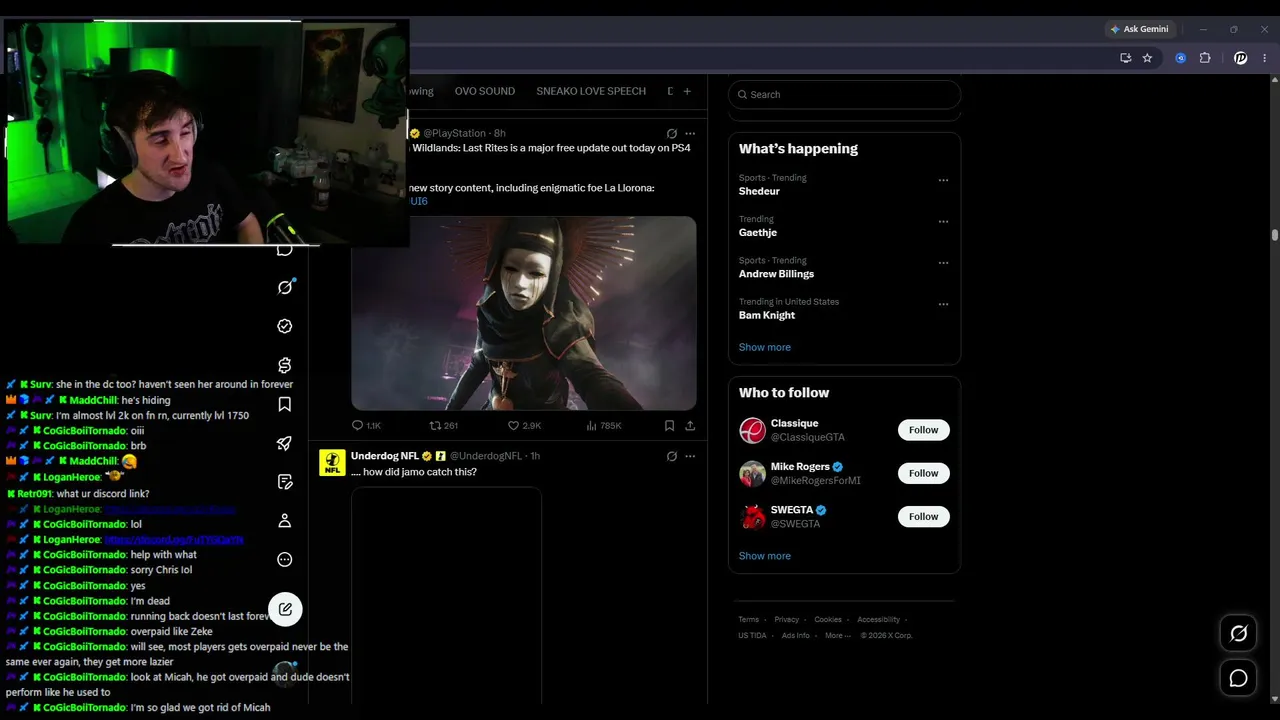1280x720 pixels.
Task: Open the verified badge sidebar icon
Action: point(285,326)
